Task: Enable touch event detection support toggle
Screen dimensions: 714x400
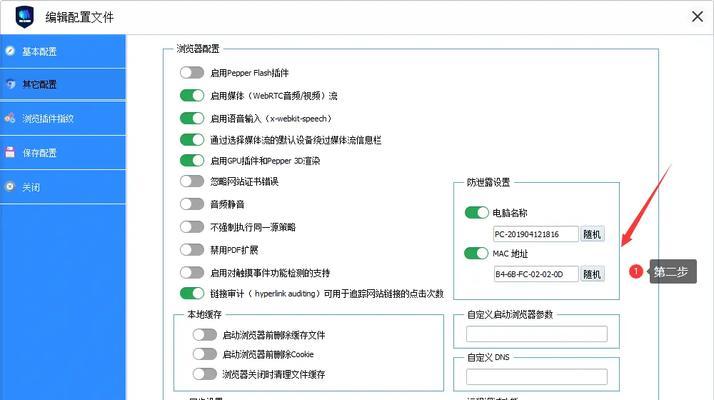Action: (192, 272)
